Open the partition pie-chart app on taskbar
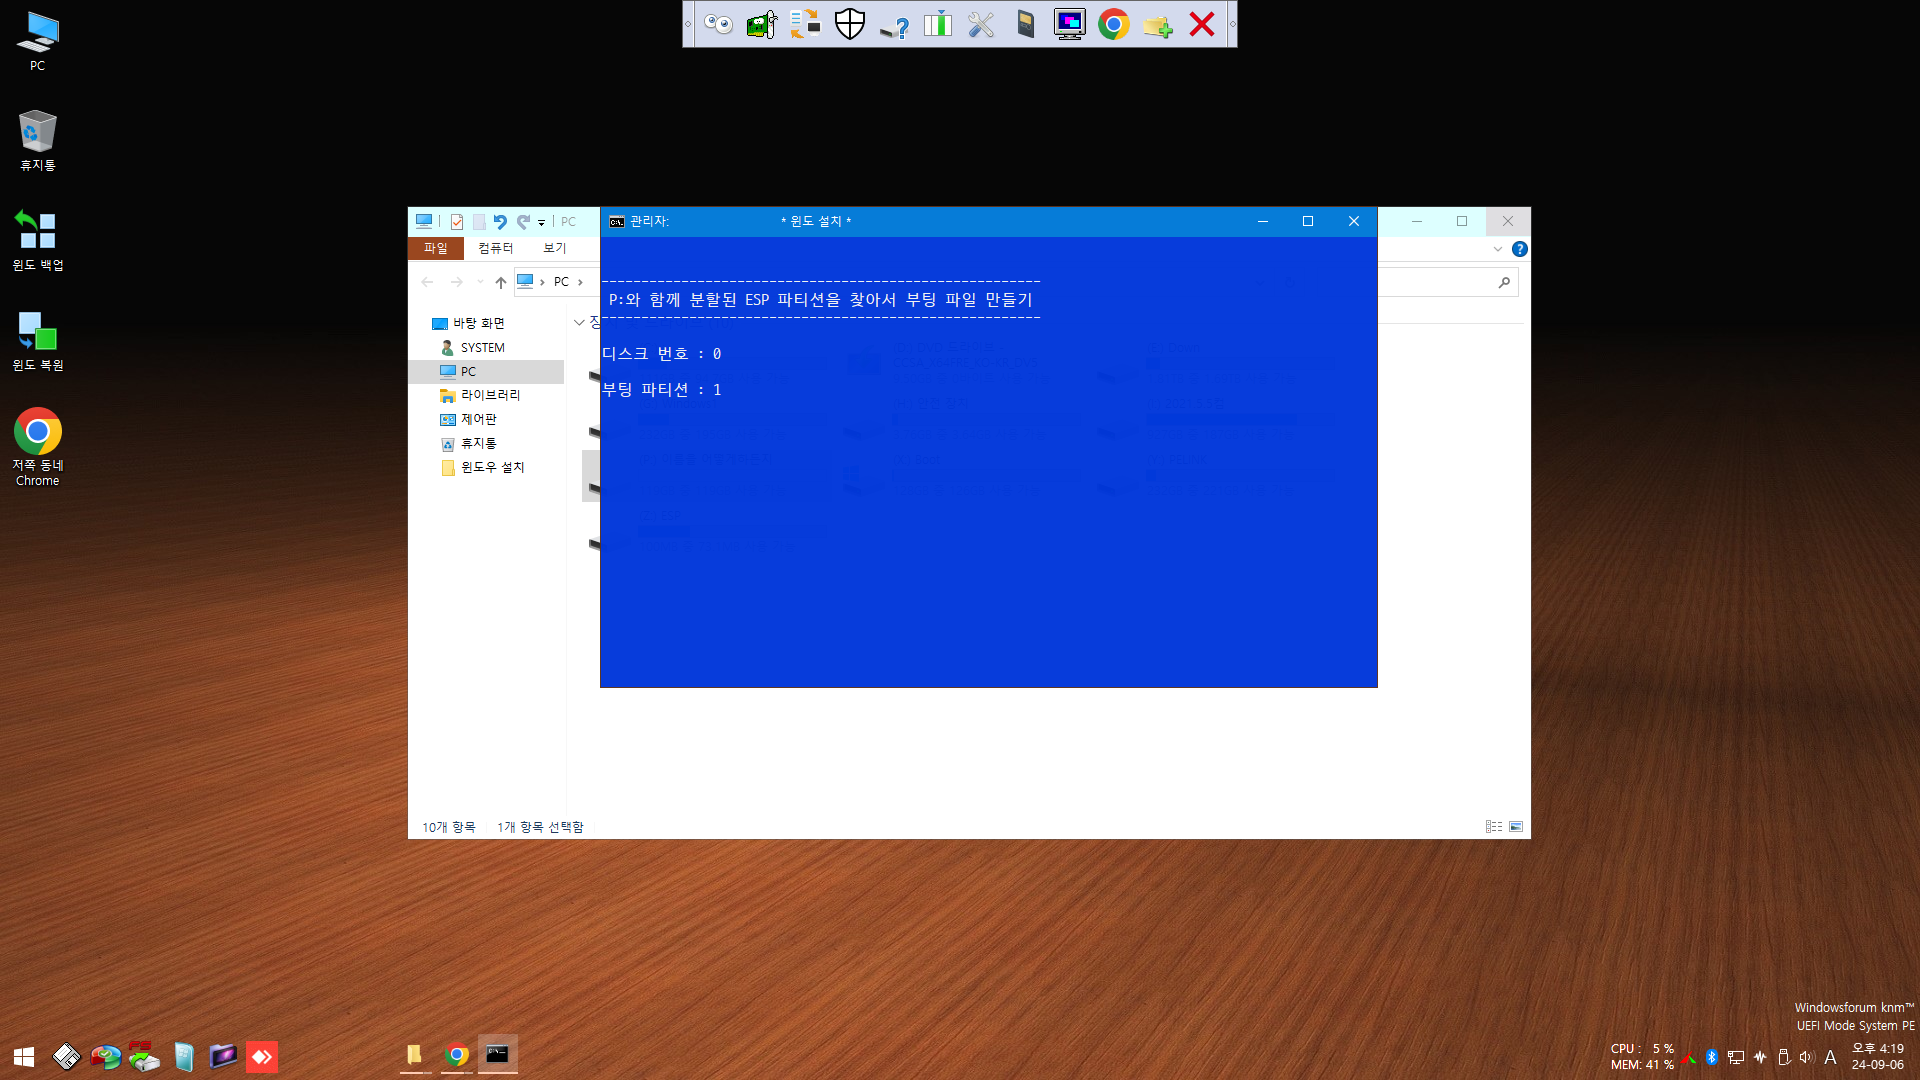 [x=105, y=1057]
